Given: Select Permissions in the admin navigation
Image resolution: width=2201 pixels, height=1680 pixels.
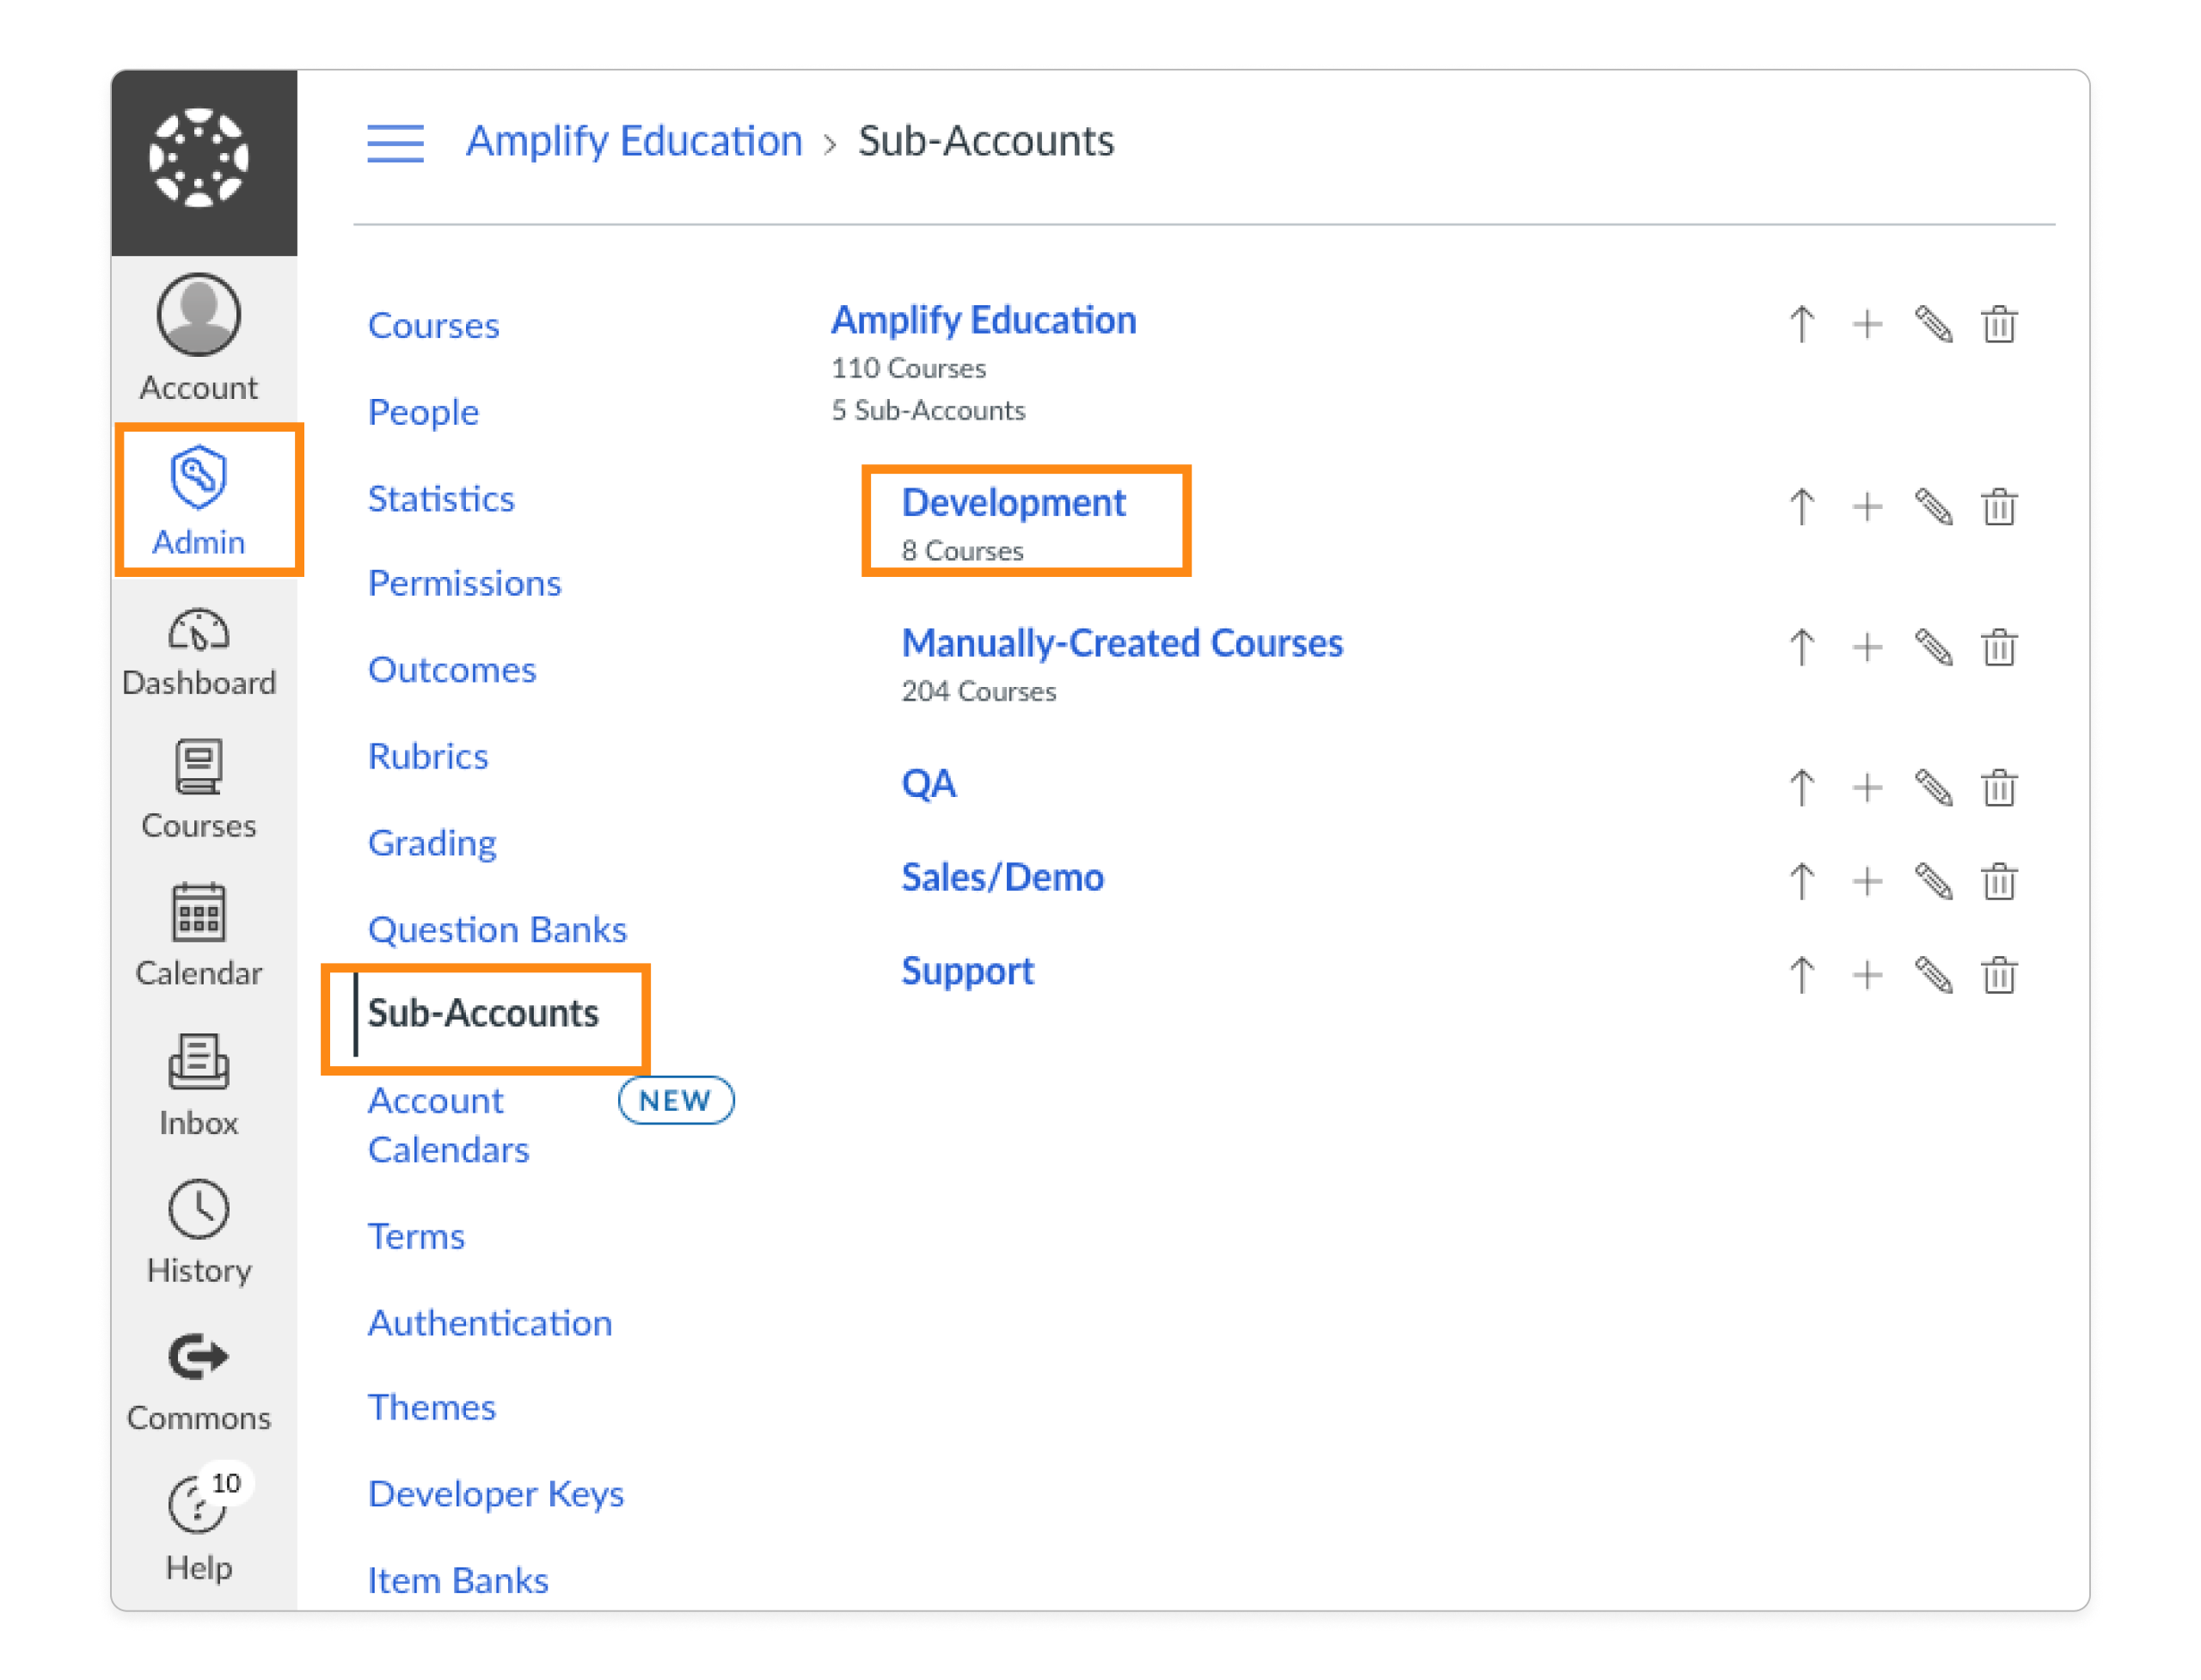Looking at the screenshot, I should [464, 583].
